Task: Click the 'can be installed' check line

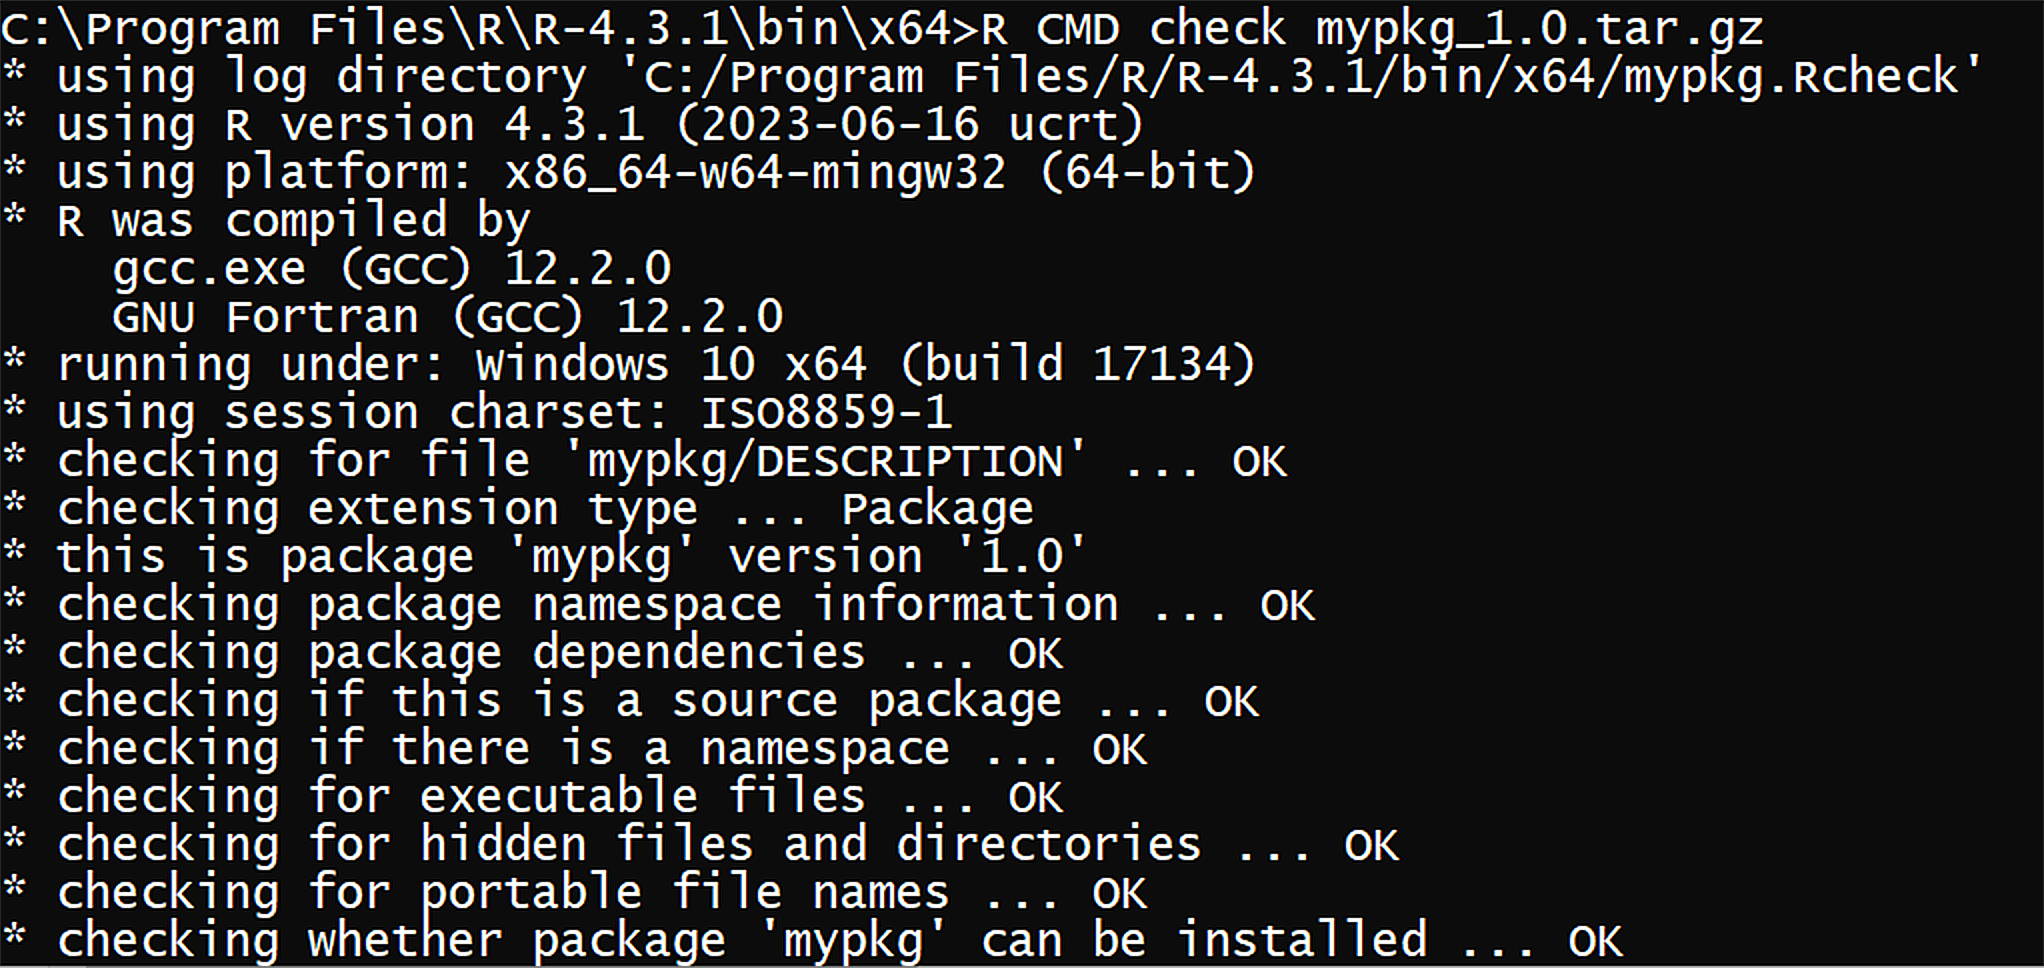Action: [x=813, y=940]
